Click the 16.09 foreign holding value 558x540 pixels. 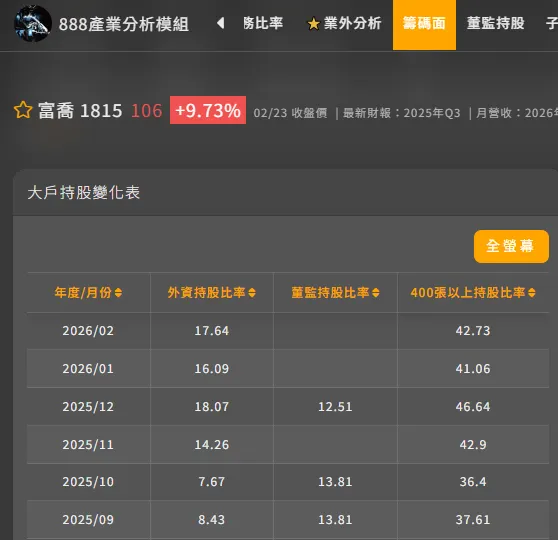(212, 369)
